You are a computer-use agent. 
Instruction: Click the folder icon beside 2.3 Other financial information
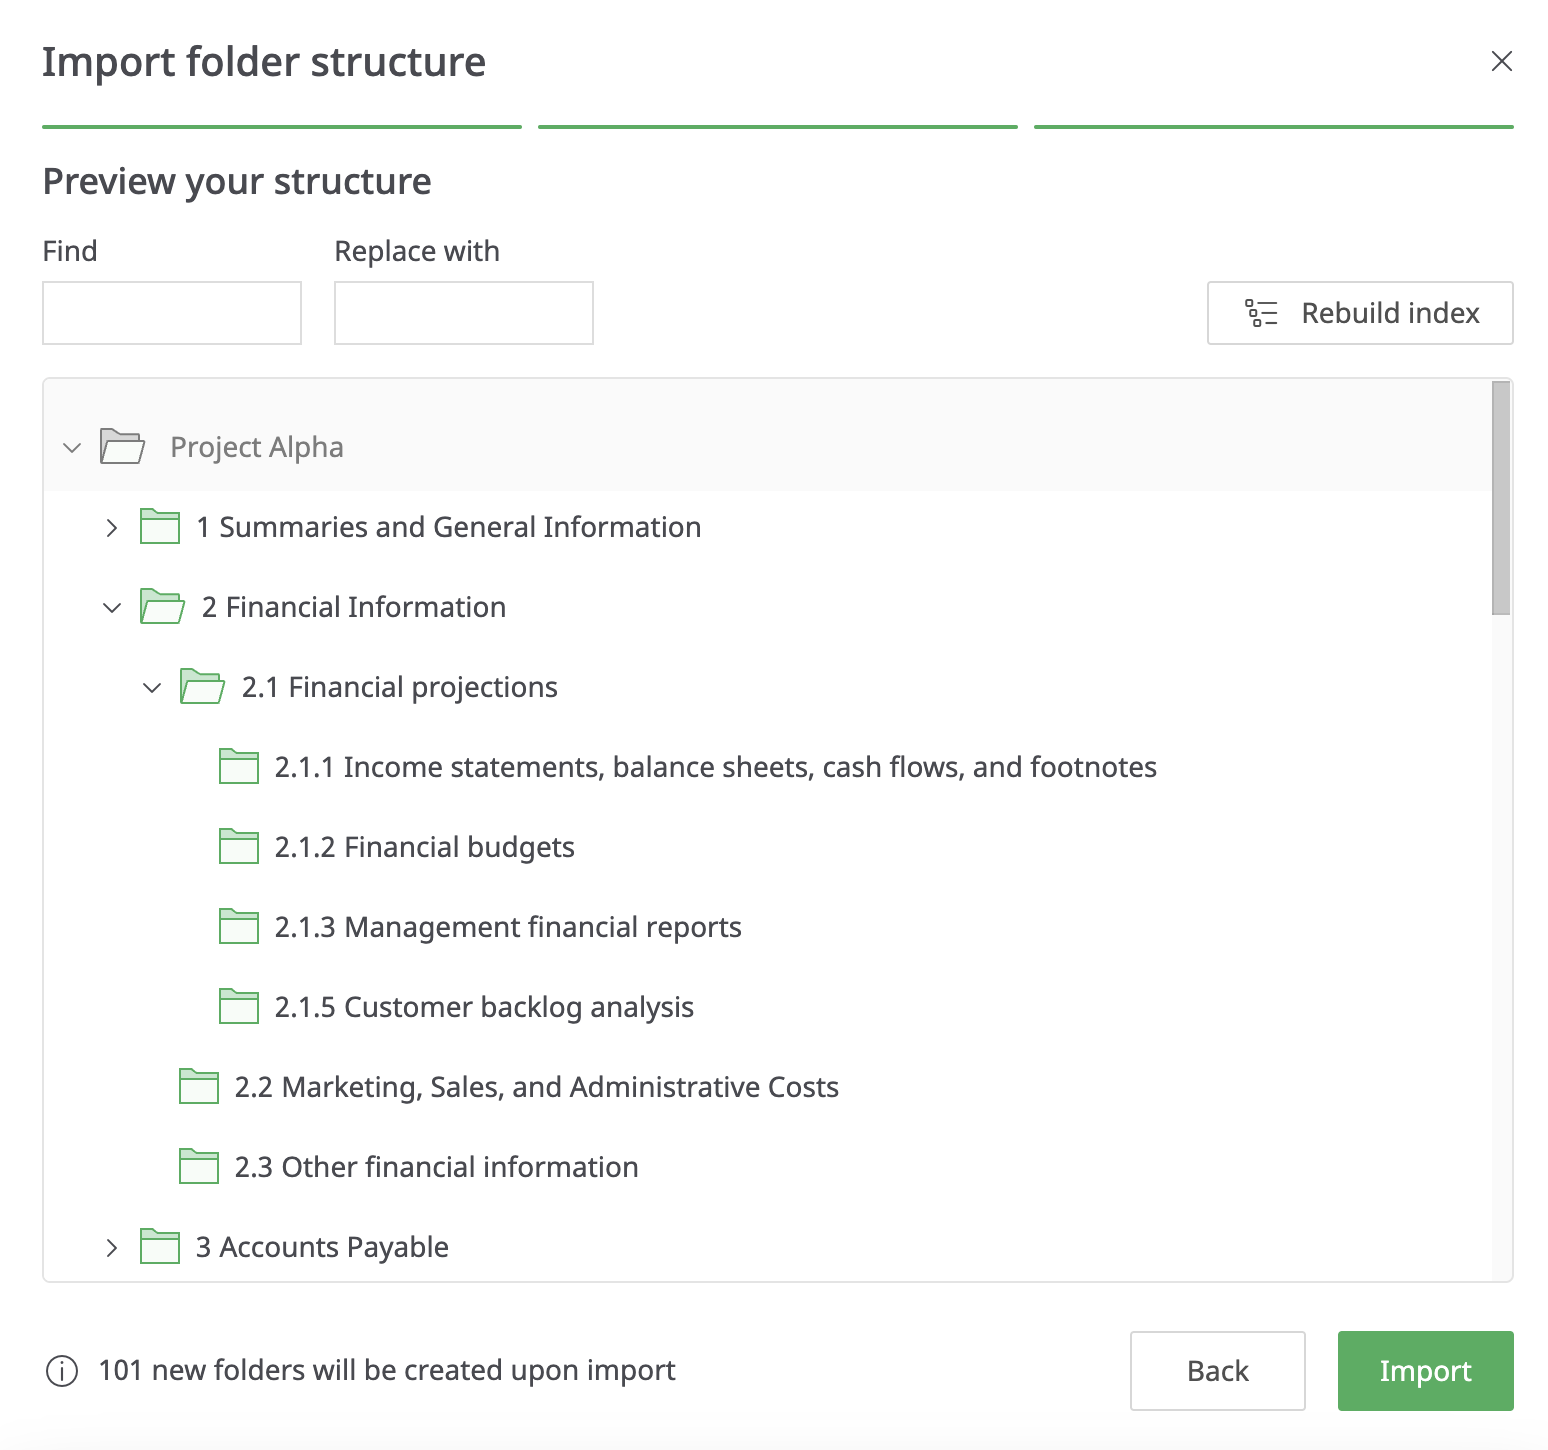coord(198,1166)
